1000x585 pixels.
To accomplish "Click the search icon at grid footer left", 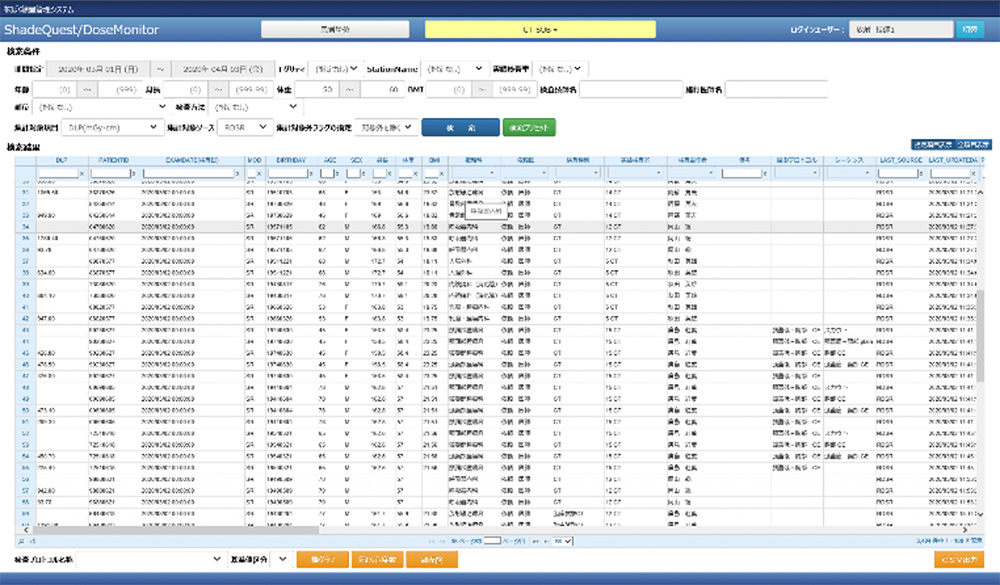I will pos(21,541).
